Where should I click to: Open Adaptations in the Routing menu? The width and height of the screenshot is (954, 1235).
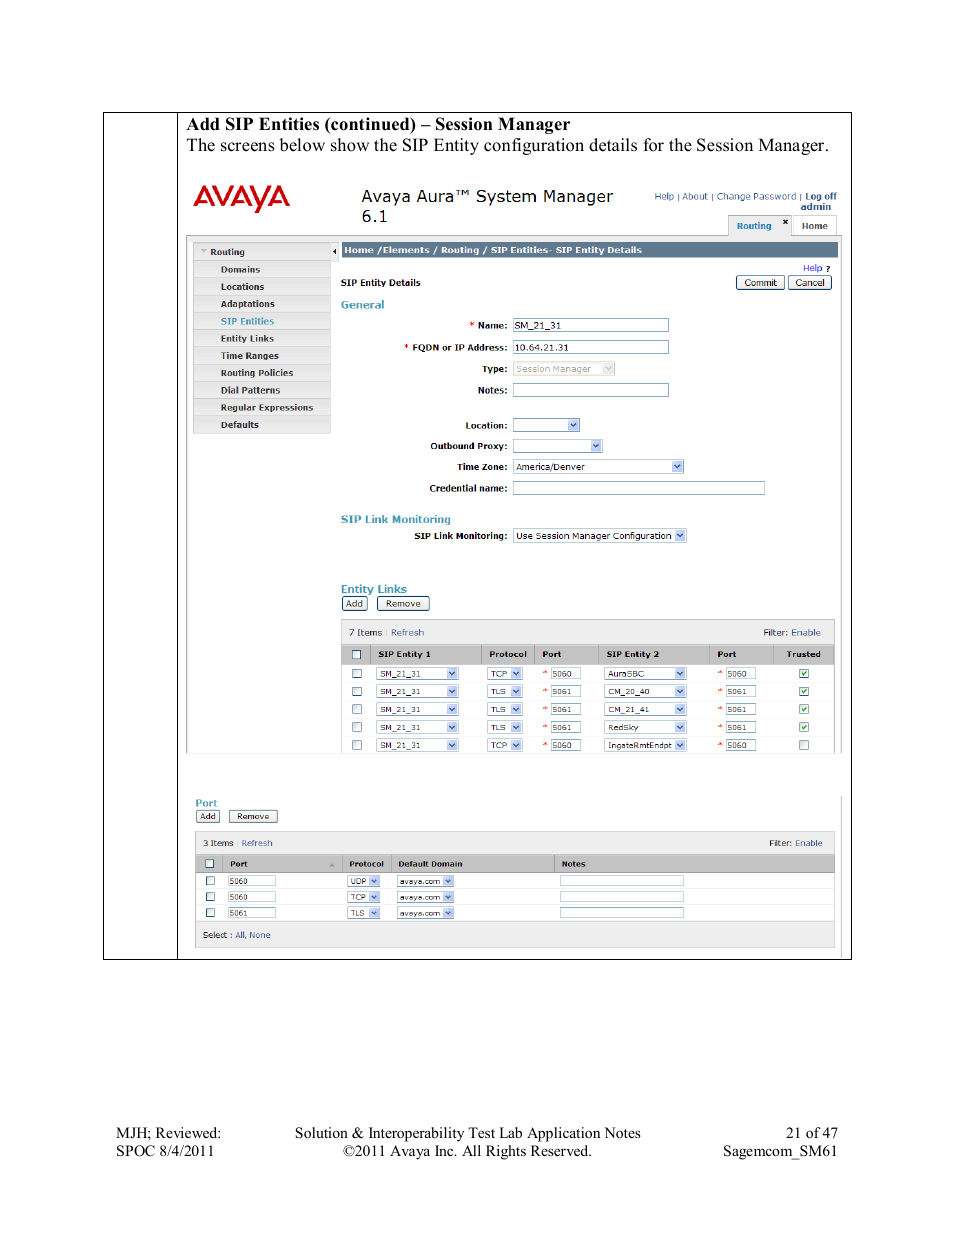point(247,304)
